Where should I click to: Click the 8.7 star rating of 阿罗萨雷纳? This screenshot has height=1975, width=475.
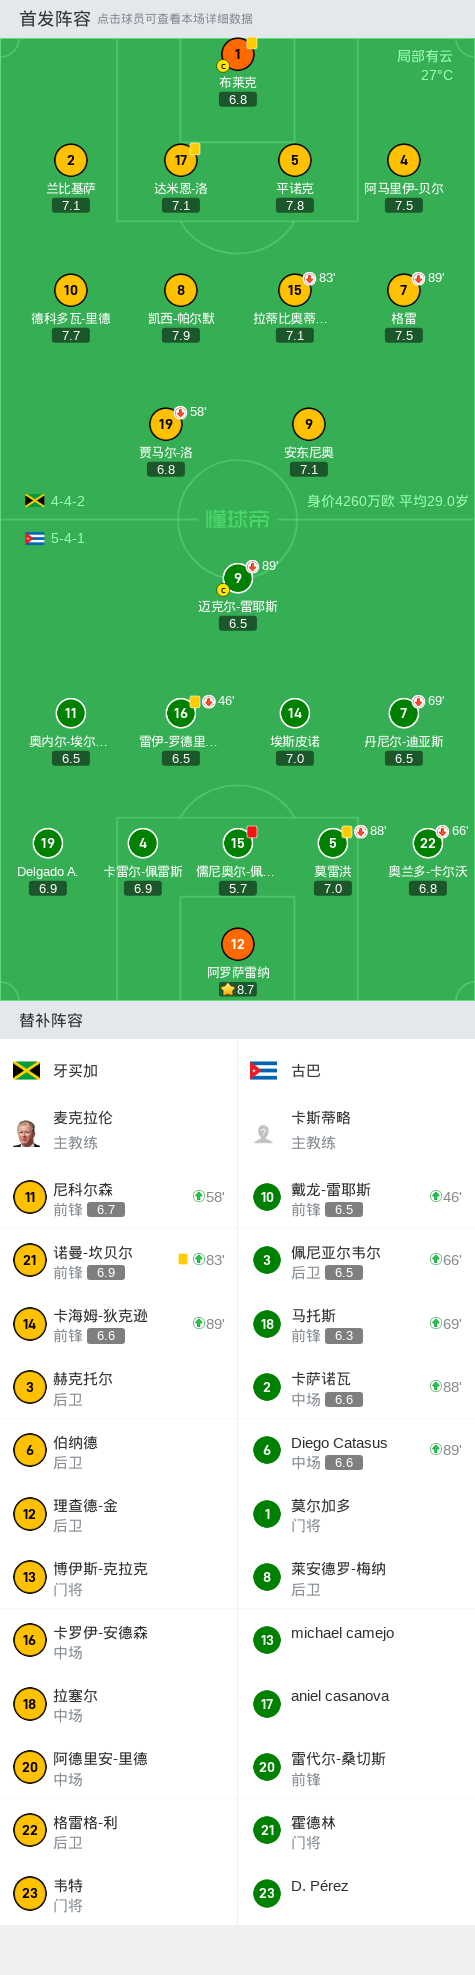pos(238,989)
